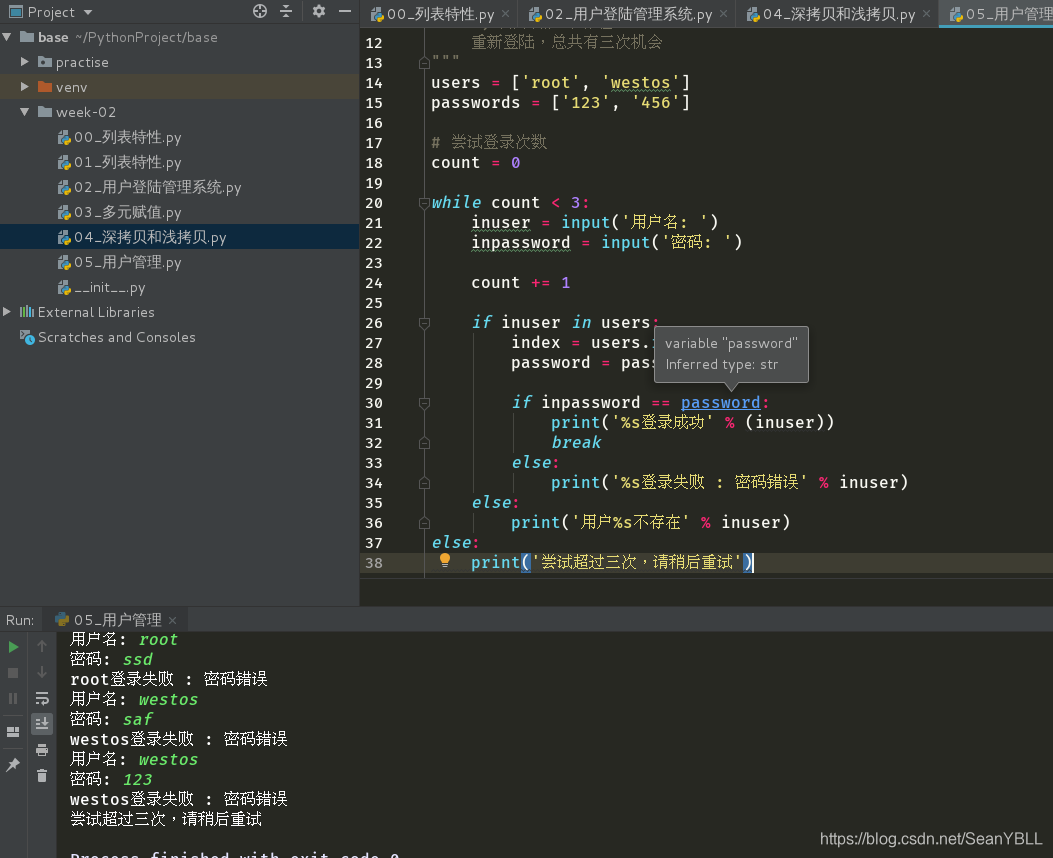Close the 04_深拷贝和浅拷贝.py editor tab
This screenshot has height=858, width=1053.
pos(926,13)
